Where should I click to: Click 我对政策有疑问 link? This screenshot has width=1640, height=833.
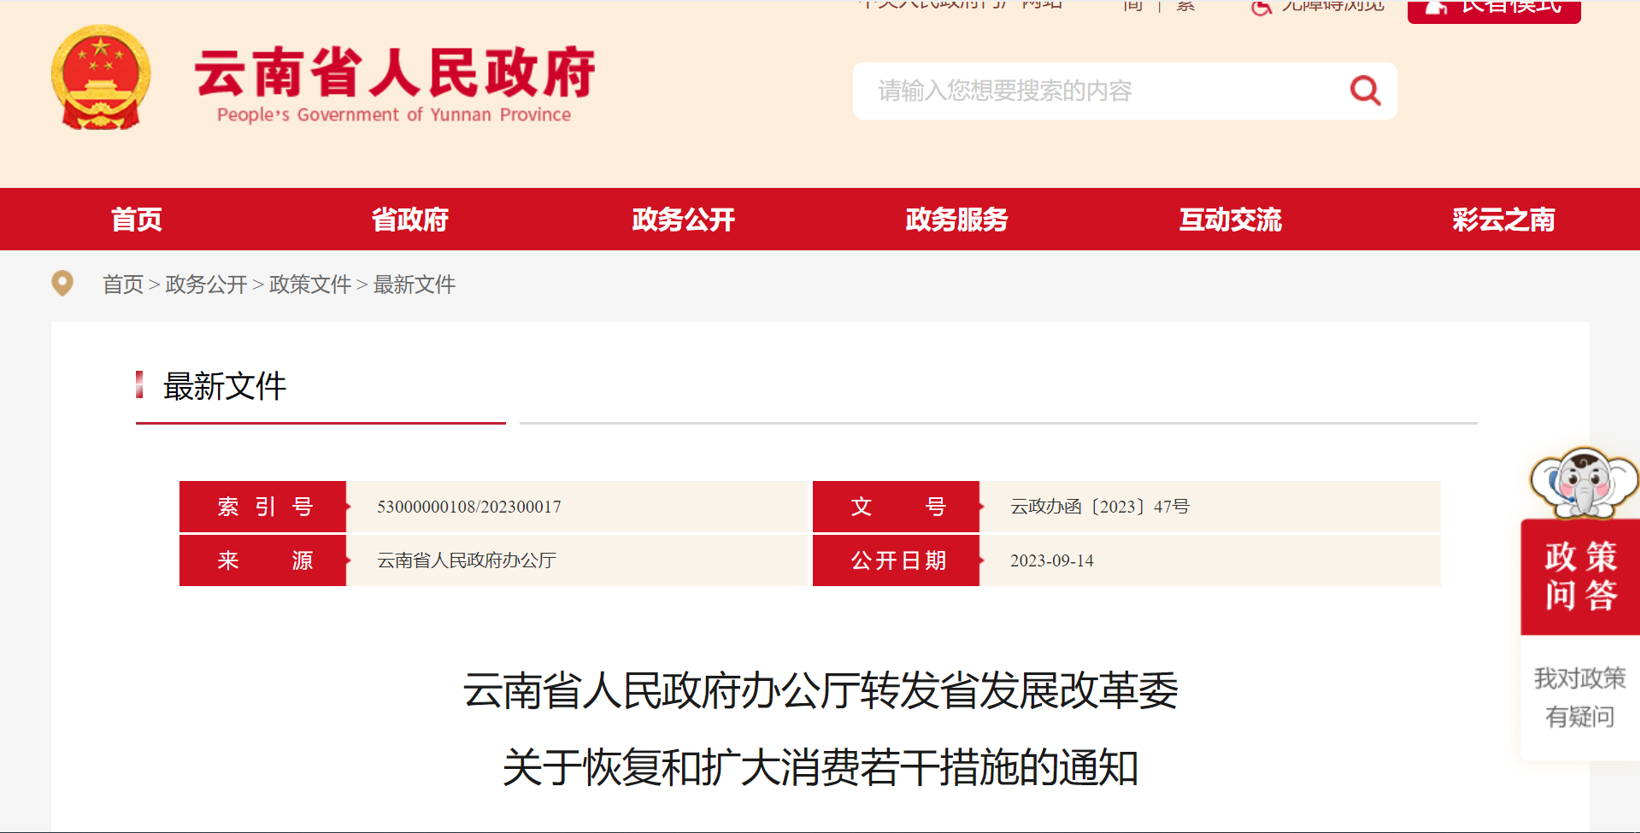1580,697
